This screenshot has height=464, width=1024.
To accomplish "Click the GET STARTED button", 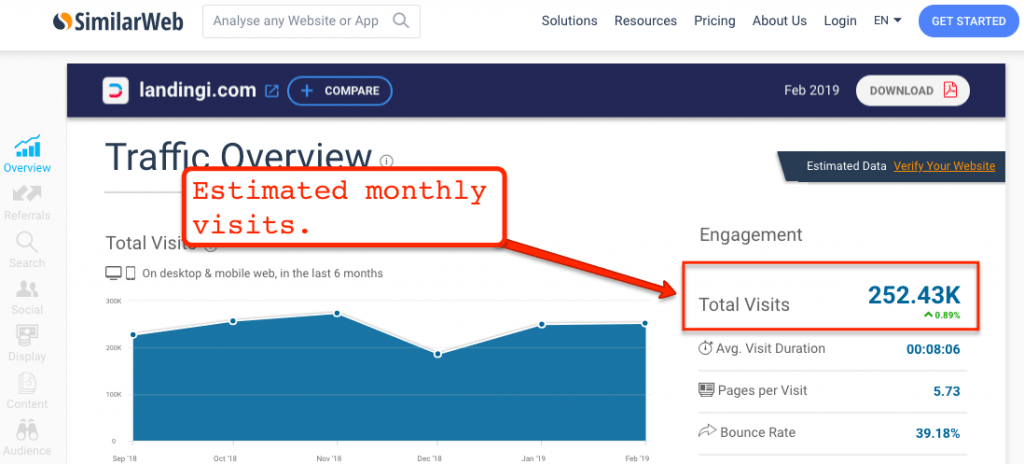I will pos(968,21).
